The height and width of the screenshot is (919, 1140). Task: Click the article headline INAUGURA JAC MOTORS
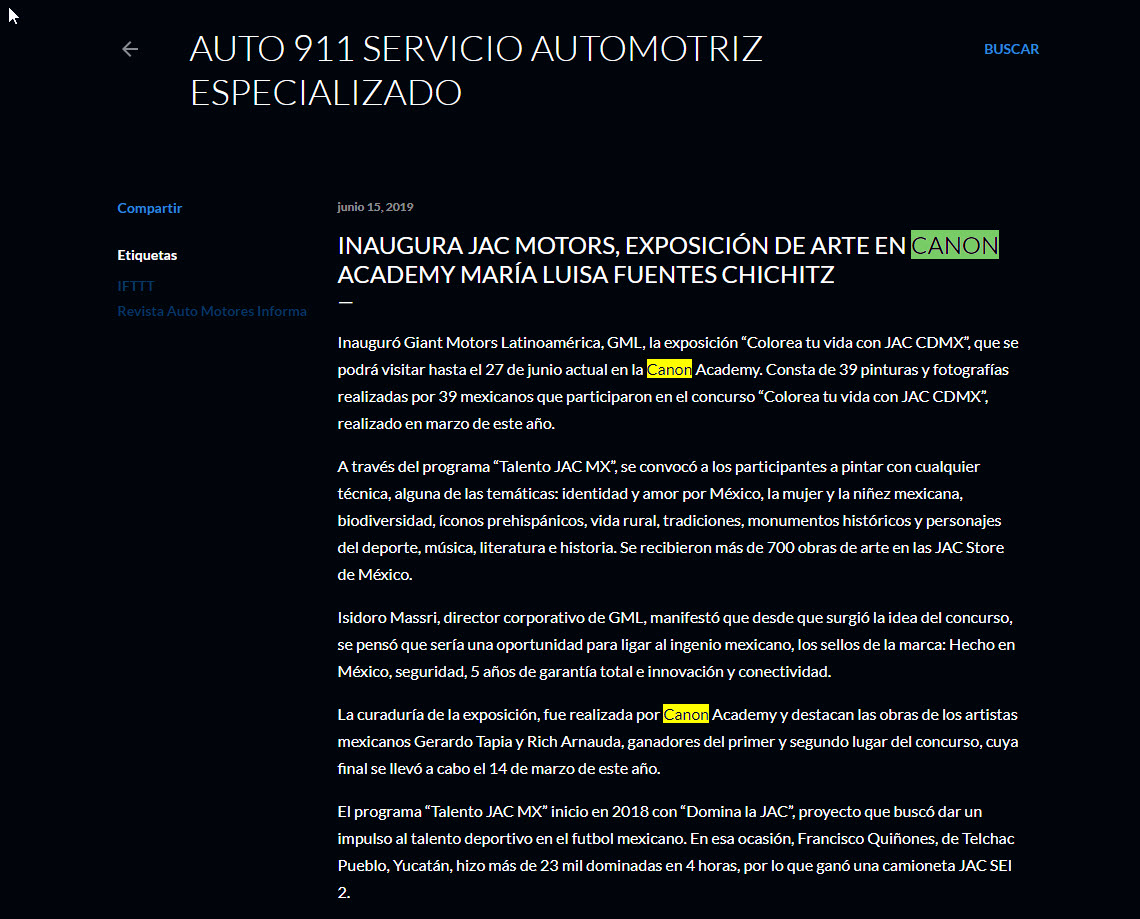668,260
